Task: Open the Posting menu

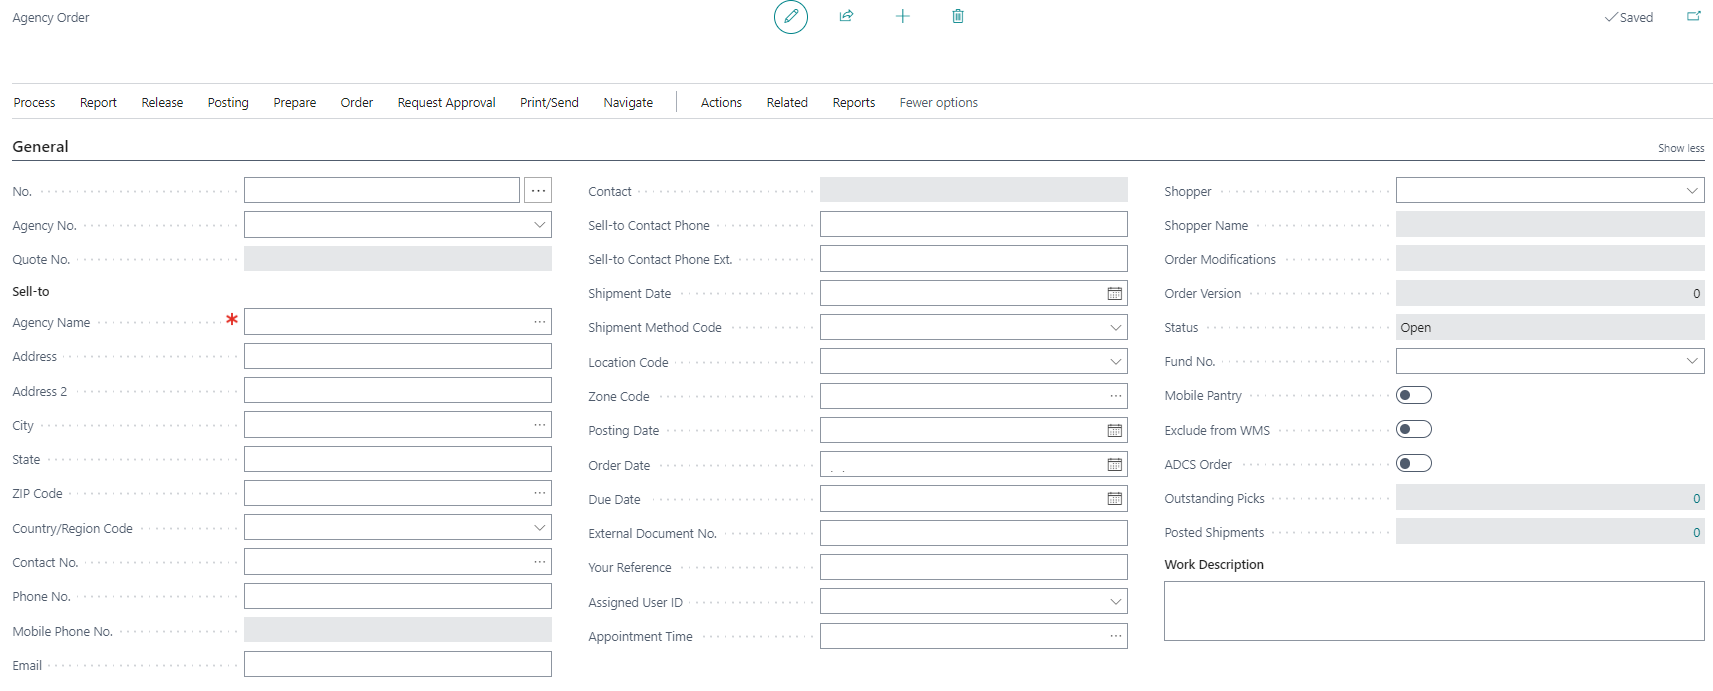Action: pos(228,103)
